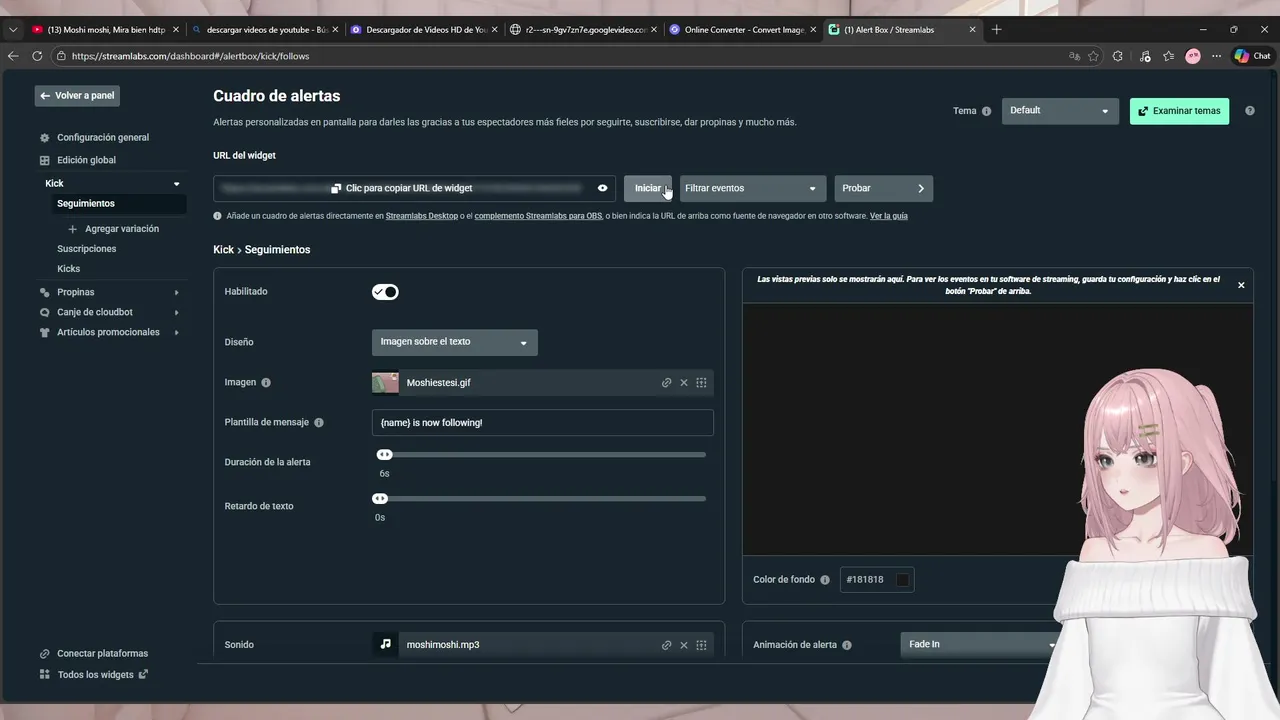The width and height of the screenshot is (1280, 720).
Task: Remove moshimoshi.mp3 sound with X
Action: (684, 645)
